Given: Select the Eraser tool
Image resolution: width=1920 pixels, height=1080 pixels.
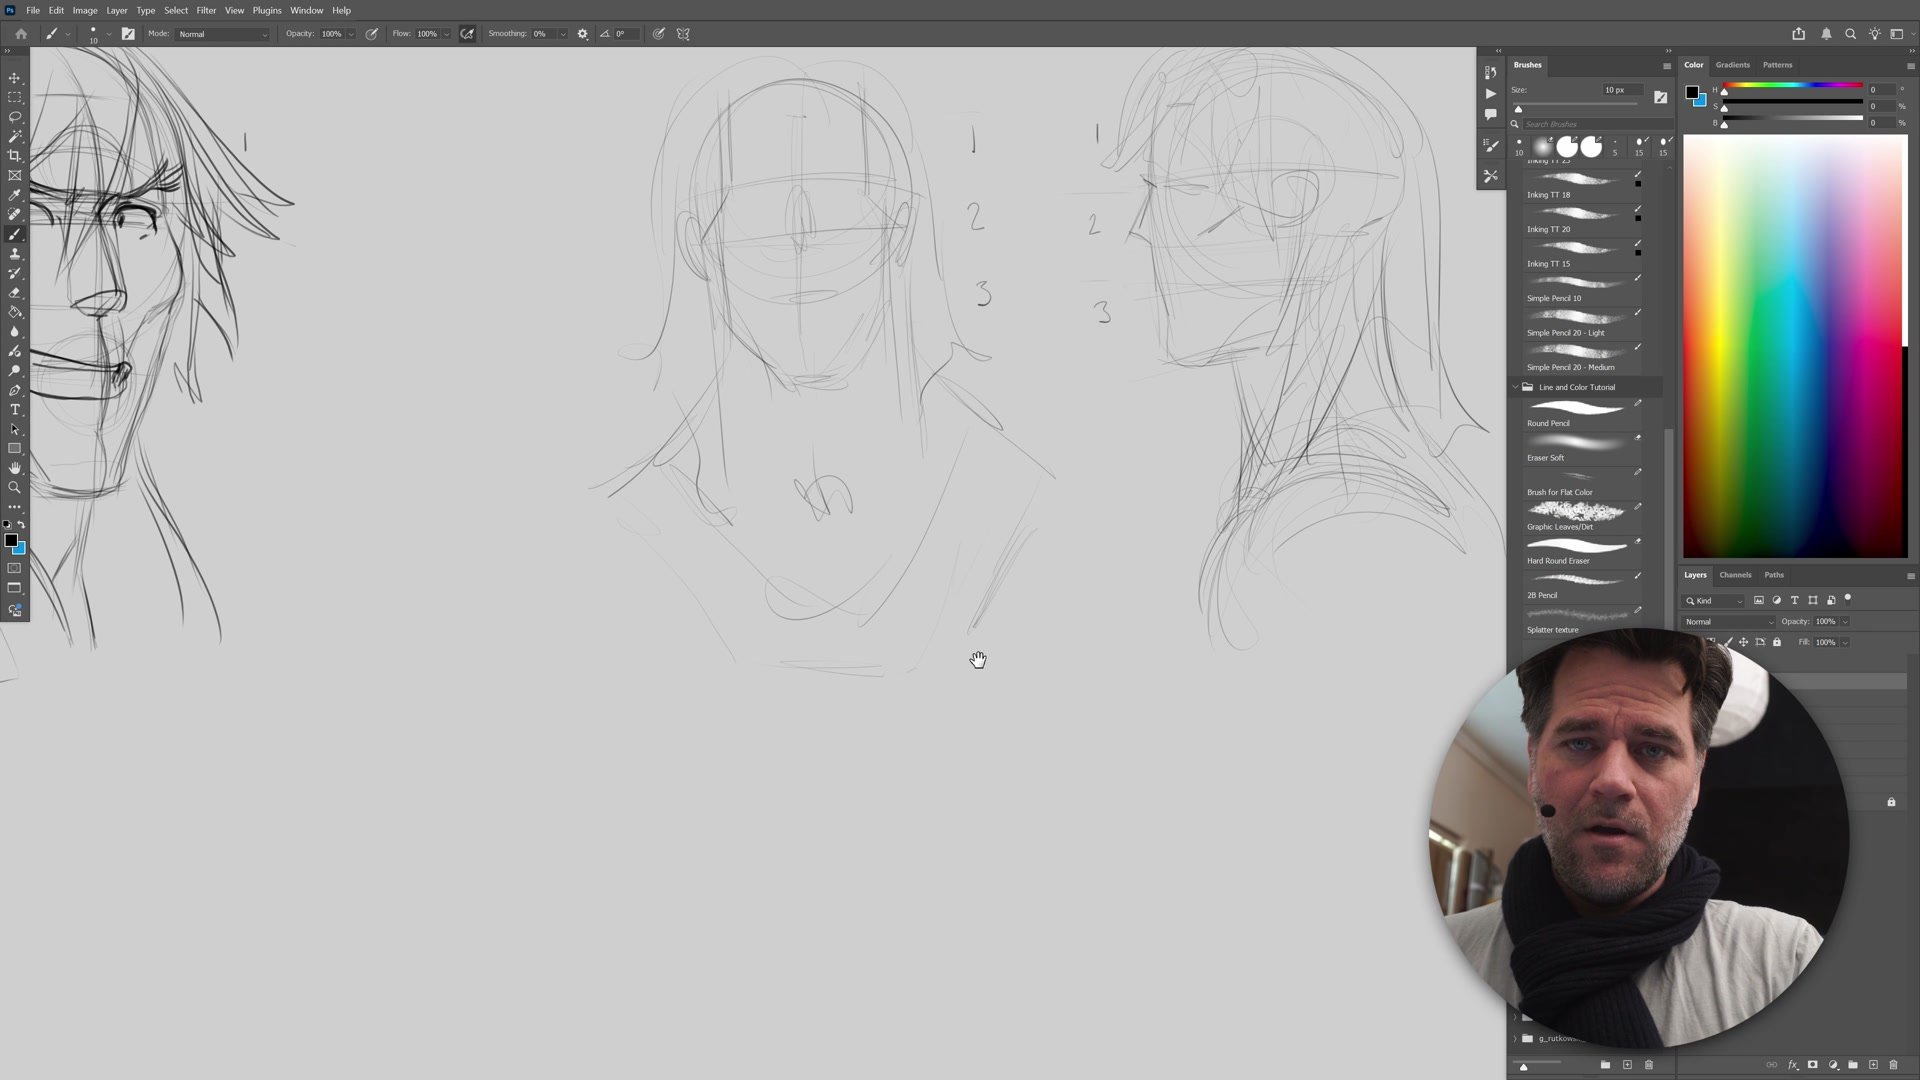Looking at the screenshot, I should click(14, 293).
